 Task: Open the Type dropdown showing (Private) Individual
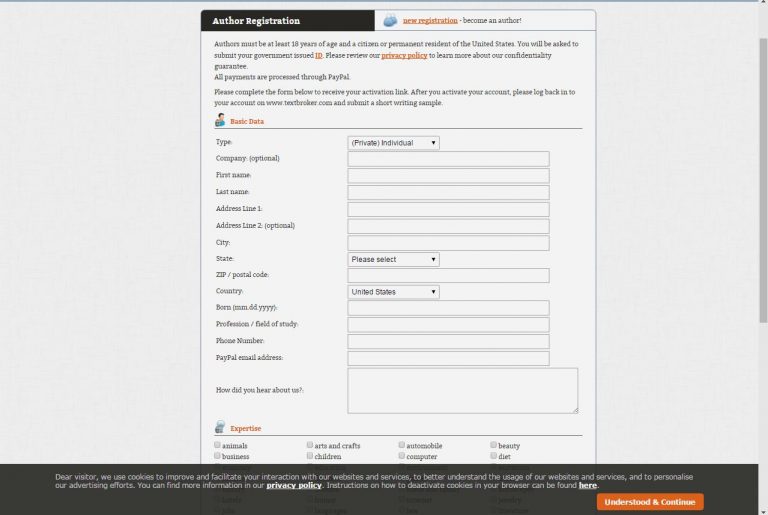tap(393, 143)
